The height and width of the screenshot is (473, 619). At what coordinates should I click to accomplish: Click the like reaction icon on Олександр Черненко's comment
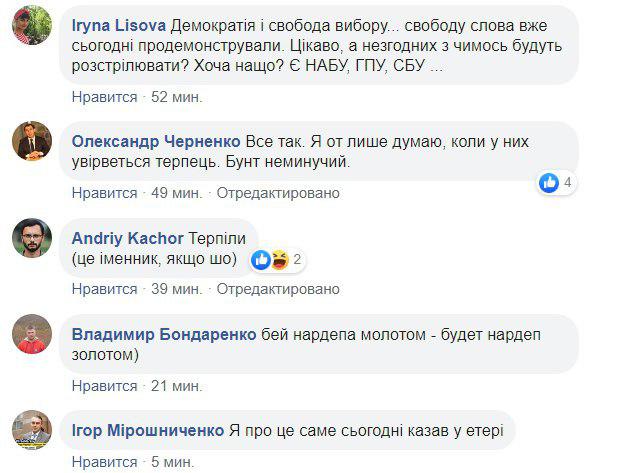tap(576, 182)
